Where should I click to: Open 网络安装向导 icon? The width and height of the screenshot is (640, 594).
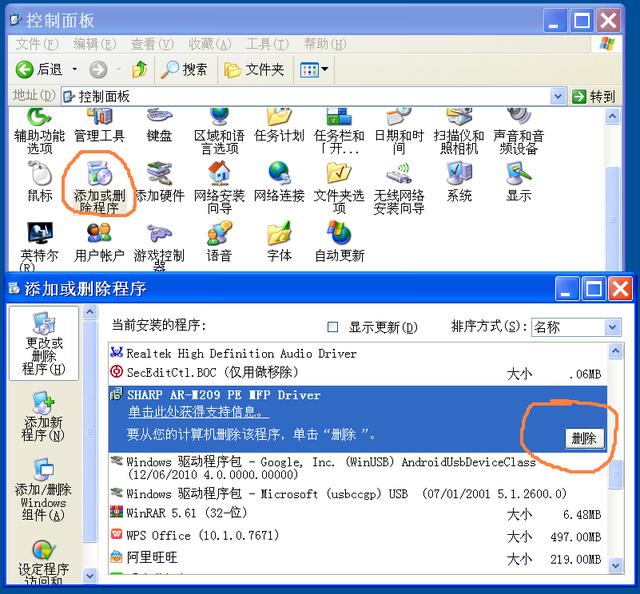(219, 187)
